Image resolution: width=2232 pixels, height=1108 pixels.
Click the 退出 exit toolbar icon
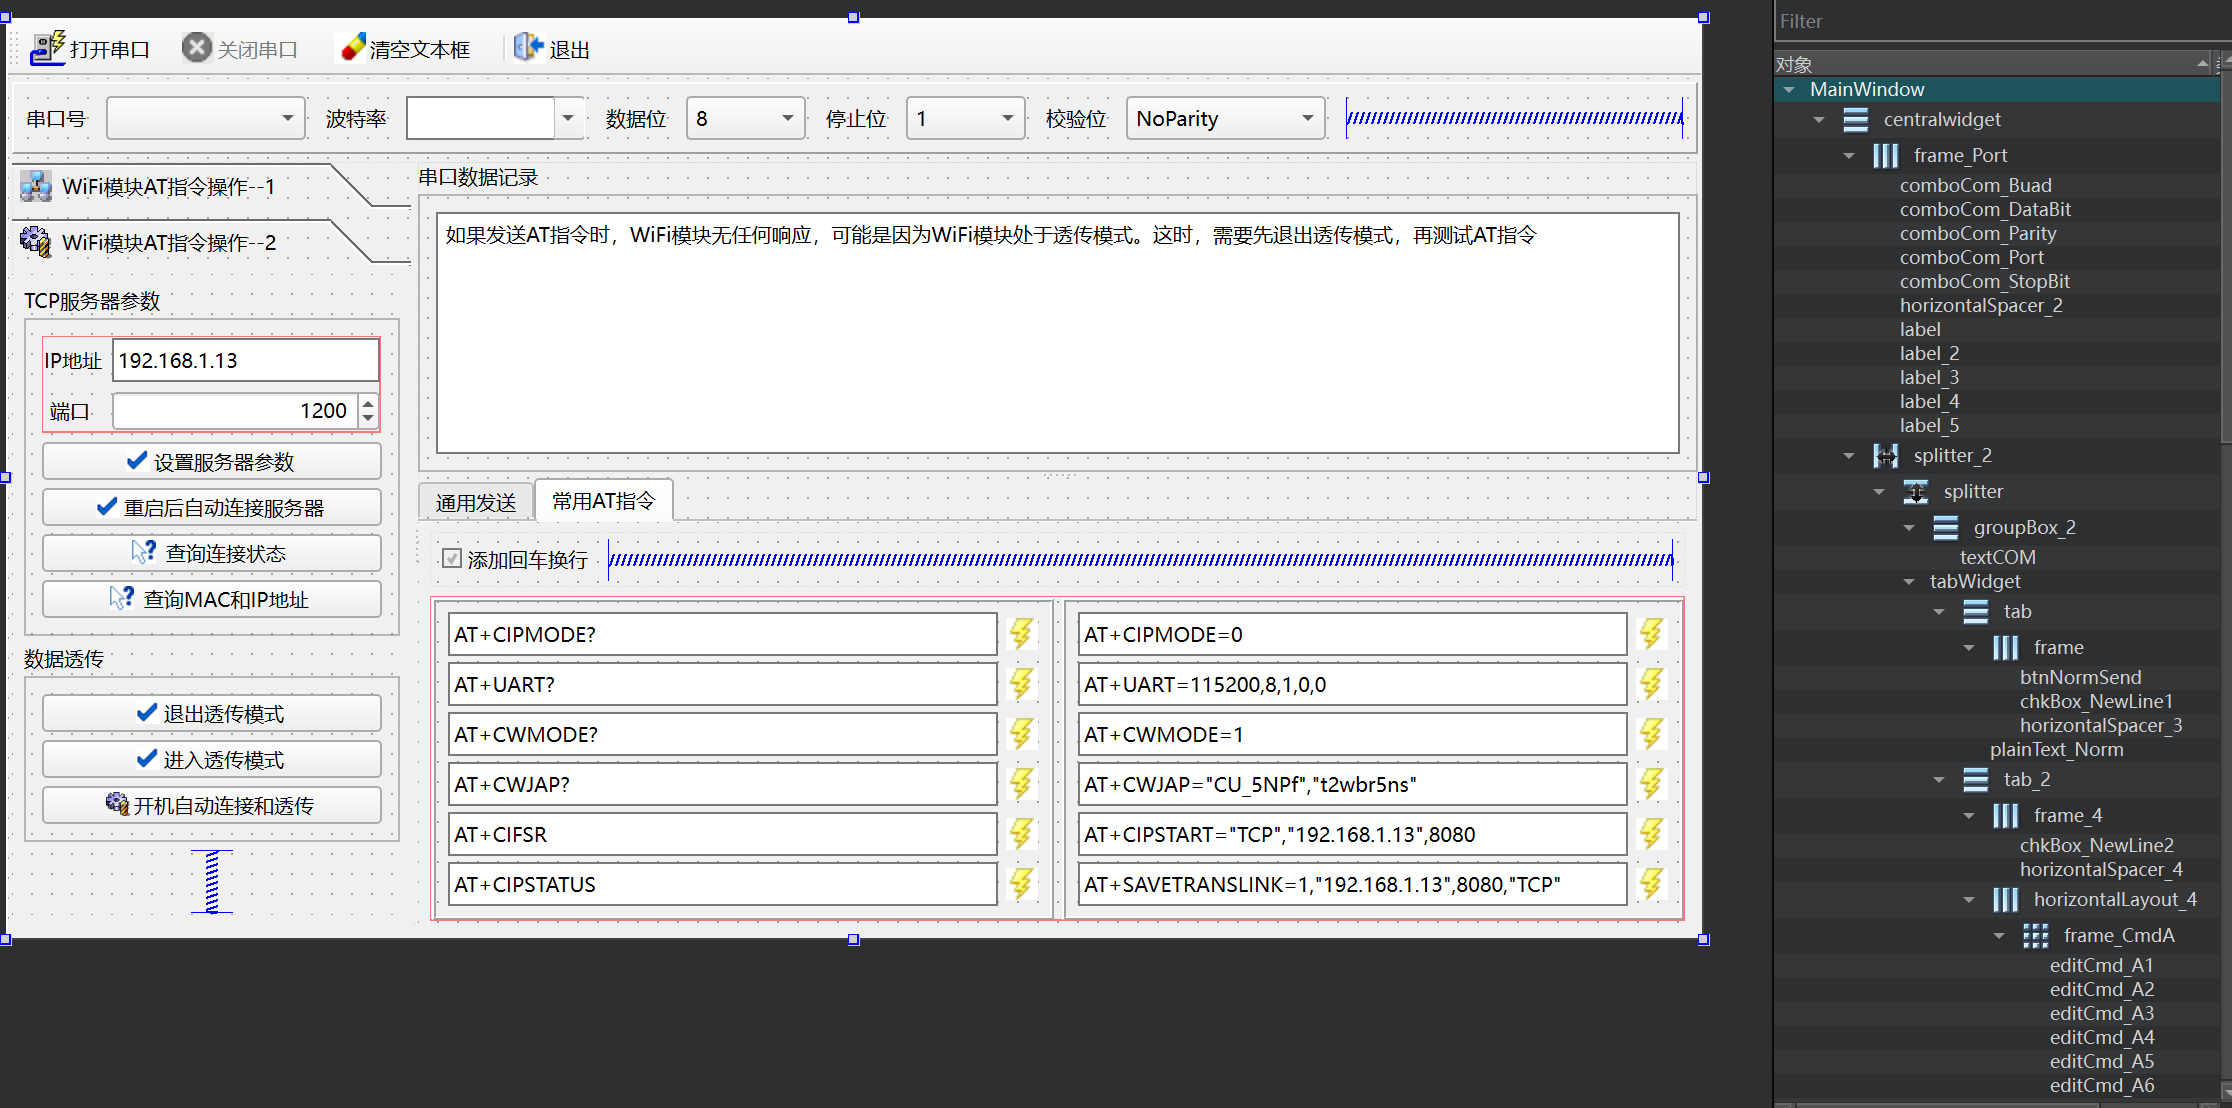[527, 48]
